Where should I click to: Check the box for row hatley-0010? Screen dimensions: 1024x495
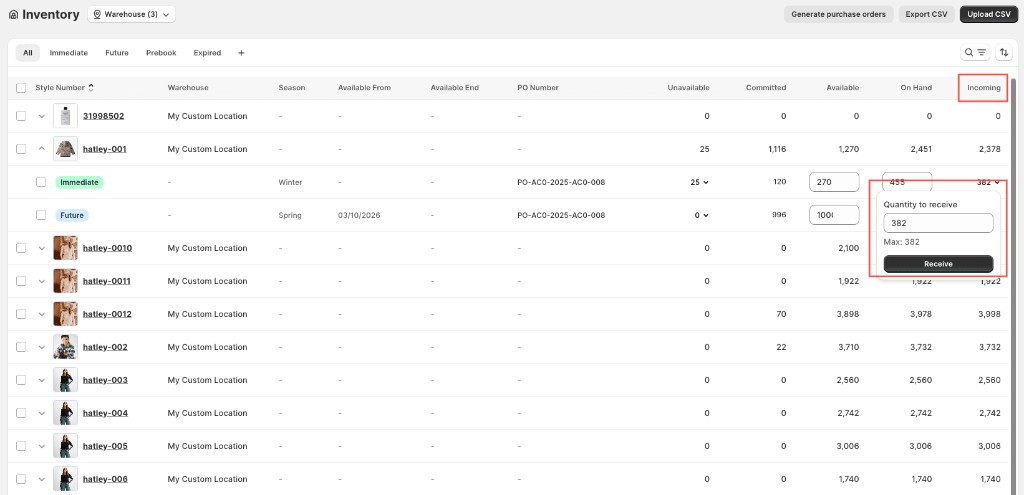[x=21, y=248]
